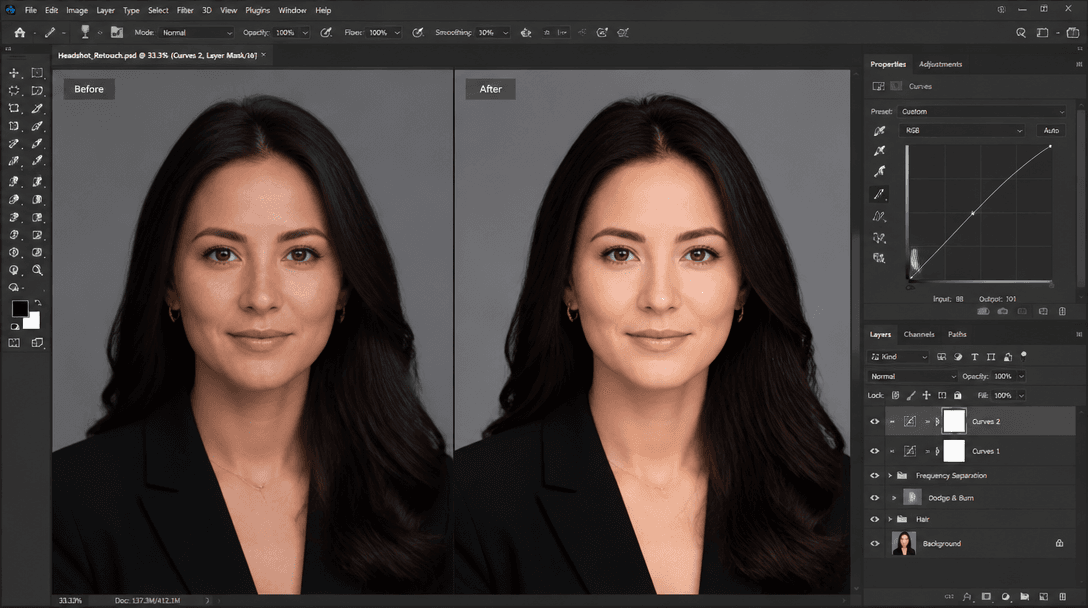Click lock image pixels brush icon
This screenshot has height=608, width=1088.
tap(911, 396)
